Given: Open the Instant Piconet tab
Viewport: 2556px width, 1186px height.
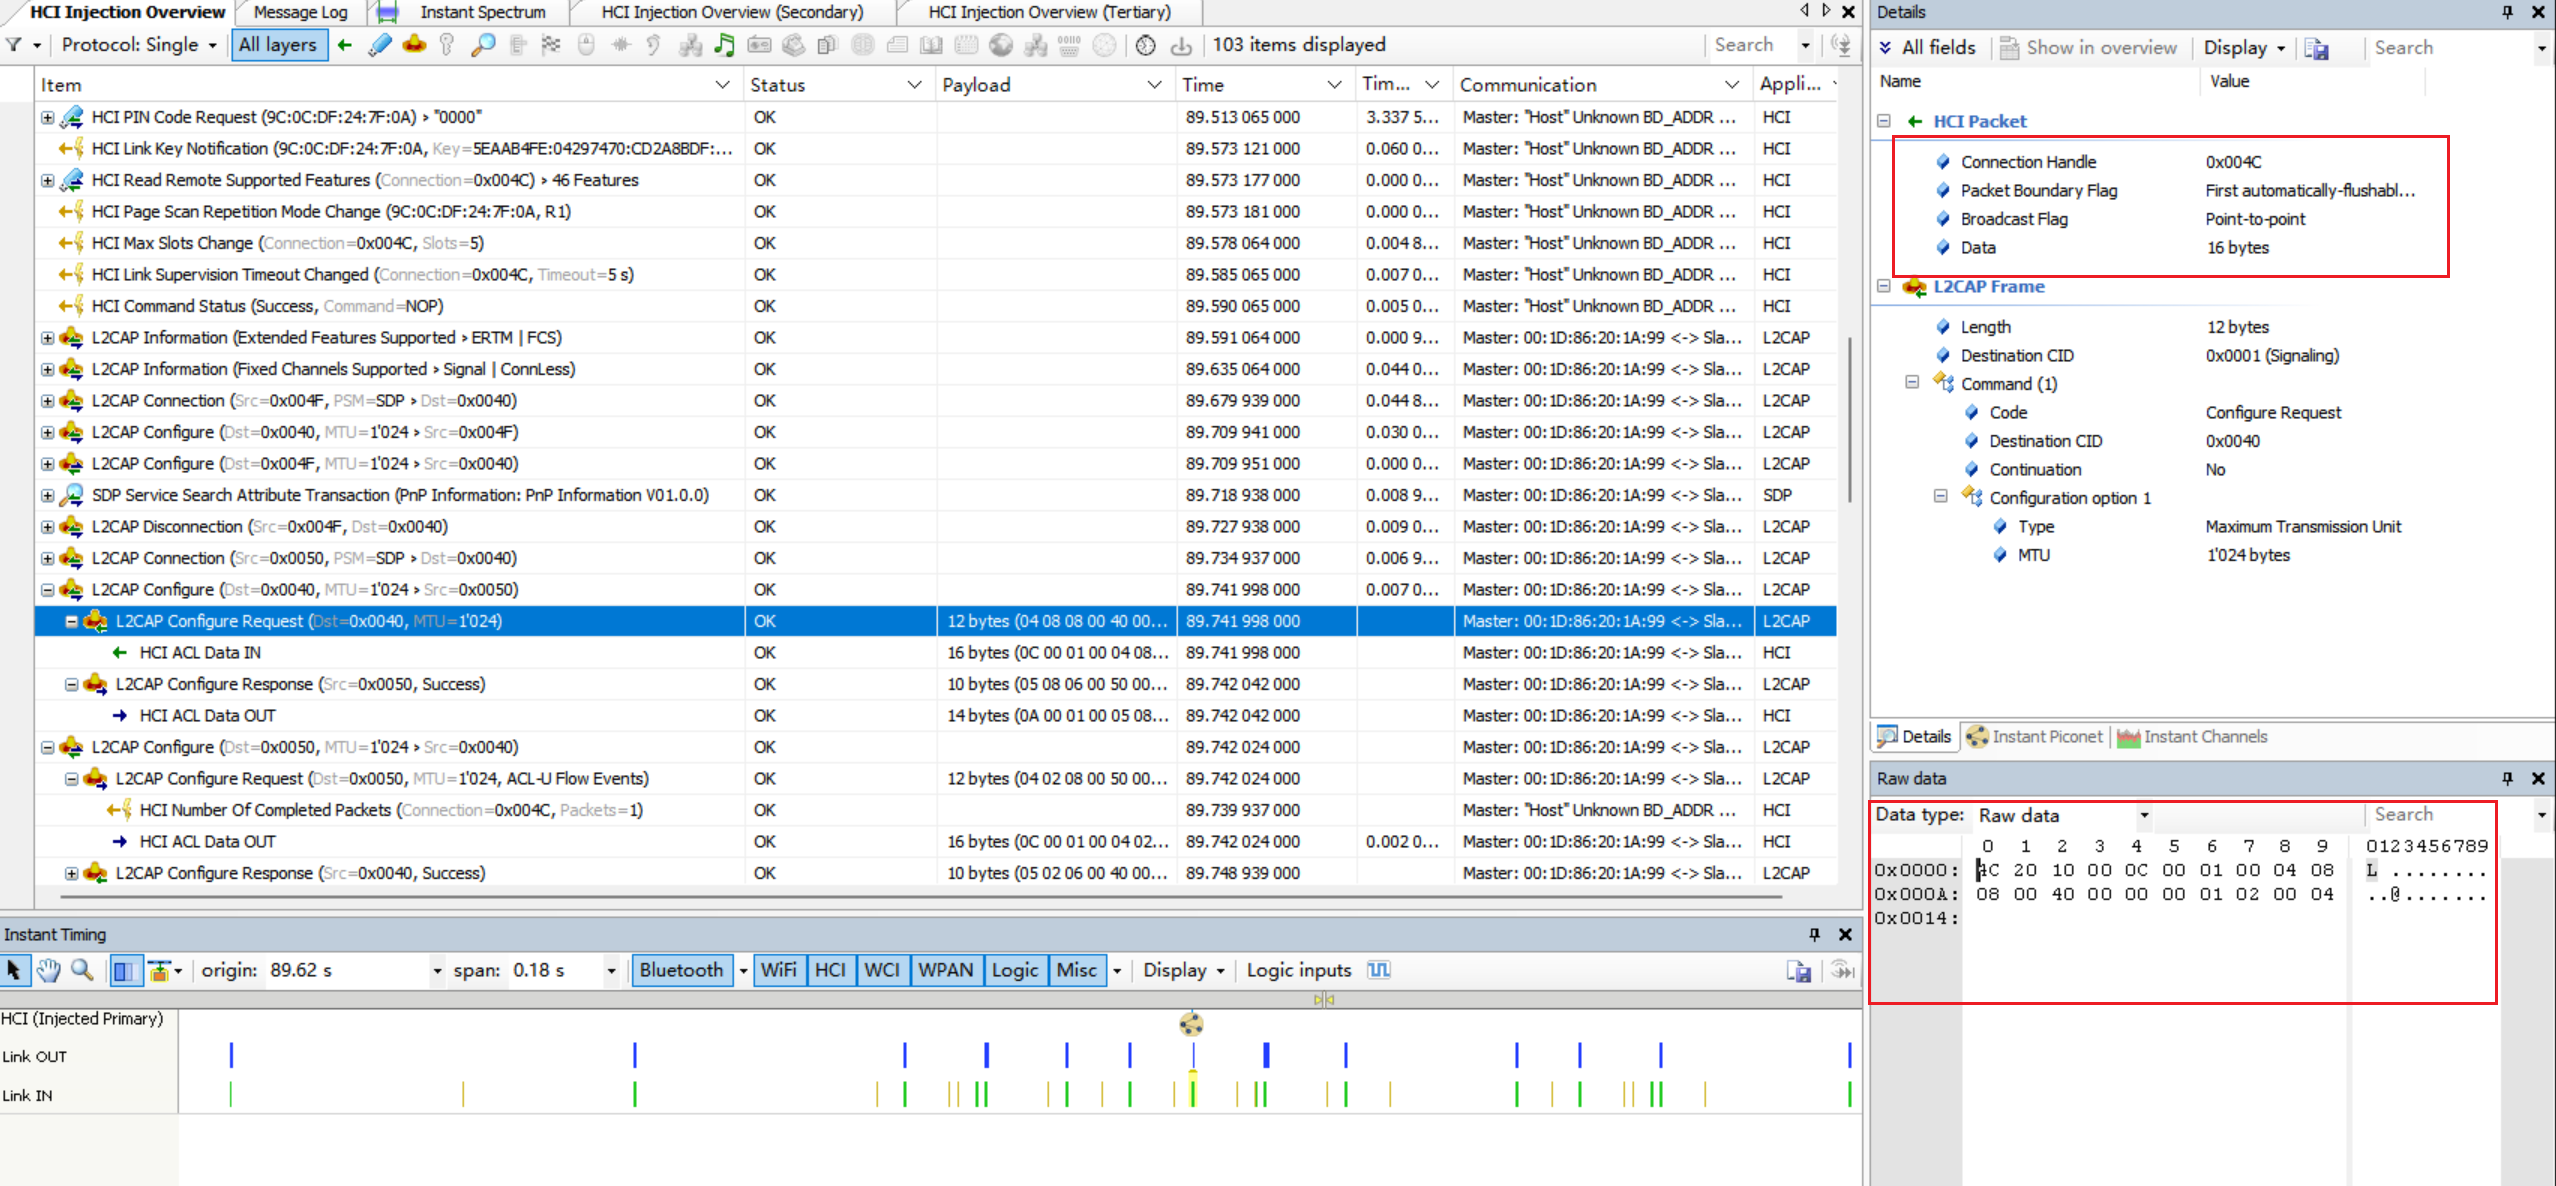Looking at the screenshot, I should coord(2036,737).
